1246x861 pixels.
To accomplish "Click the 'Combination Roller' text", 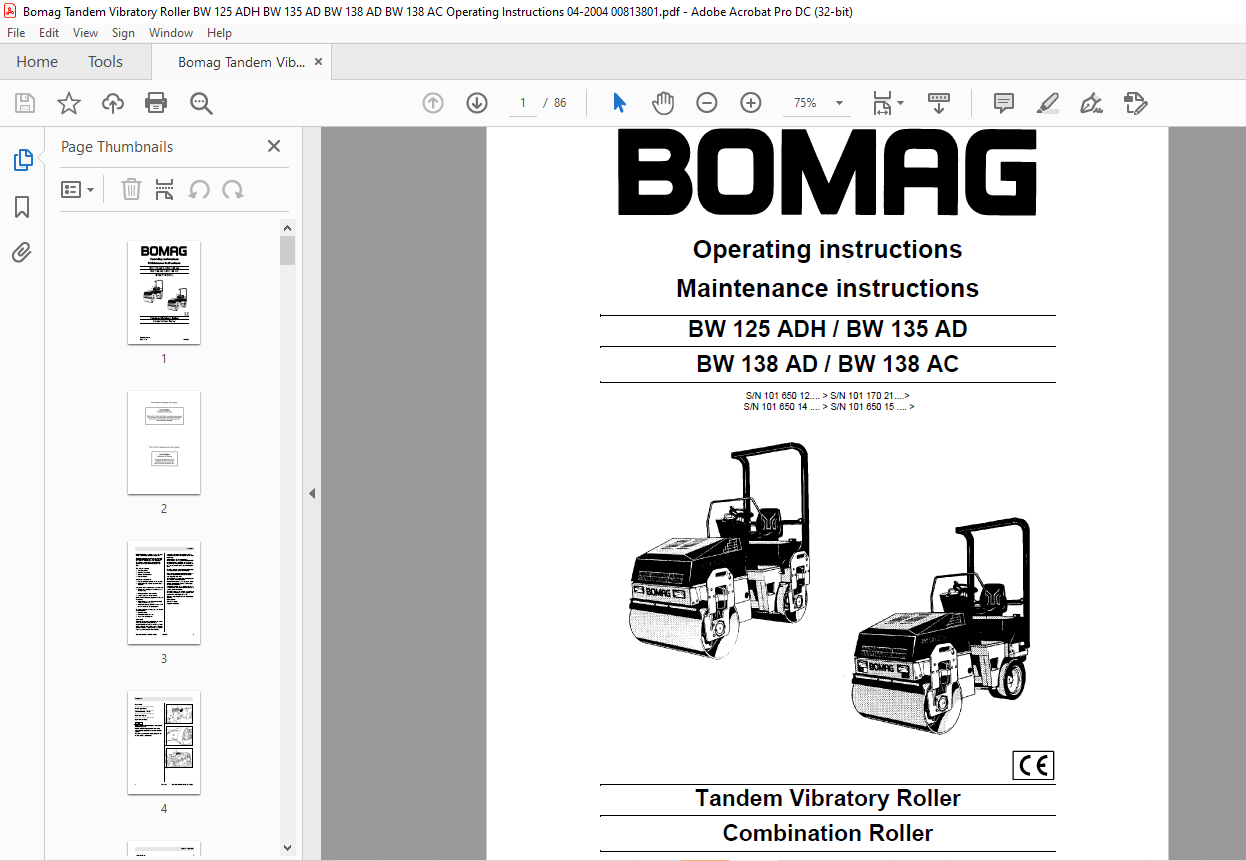I will click(828, 833).
